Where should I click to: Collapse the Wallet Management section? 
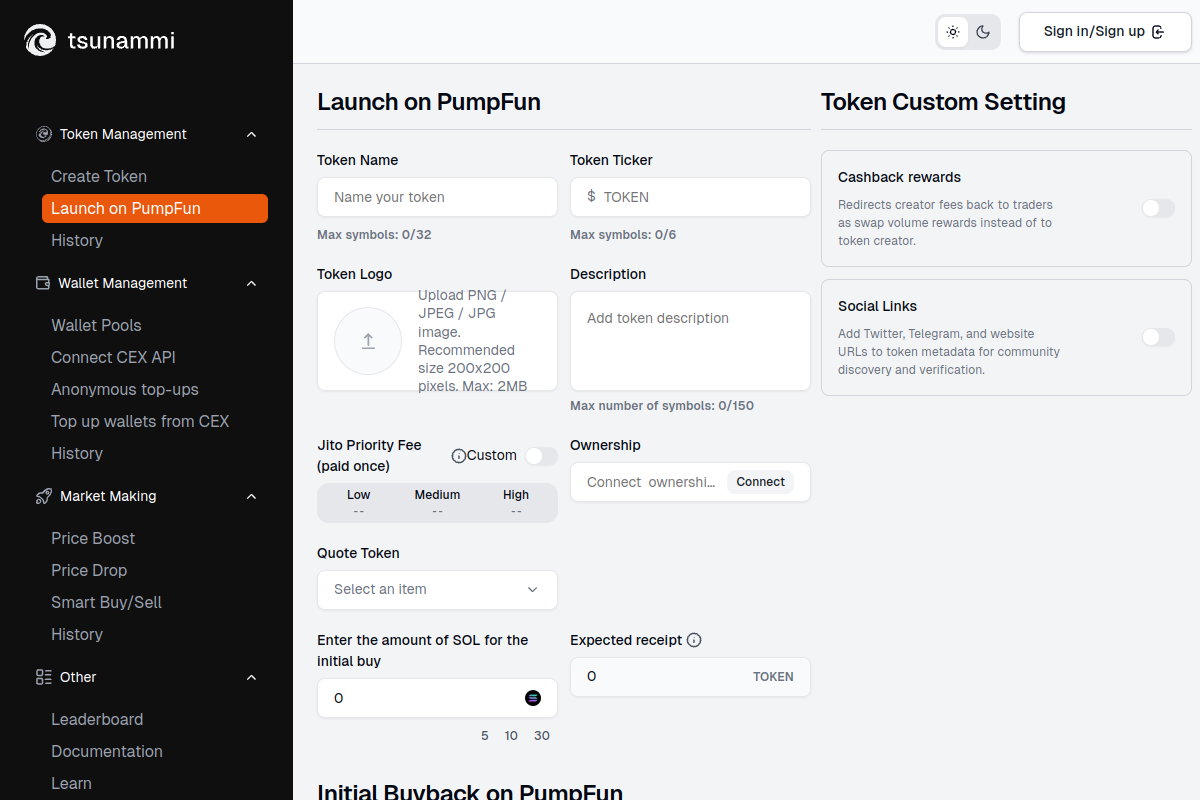[x=251, y=283]
